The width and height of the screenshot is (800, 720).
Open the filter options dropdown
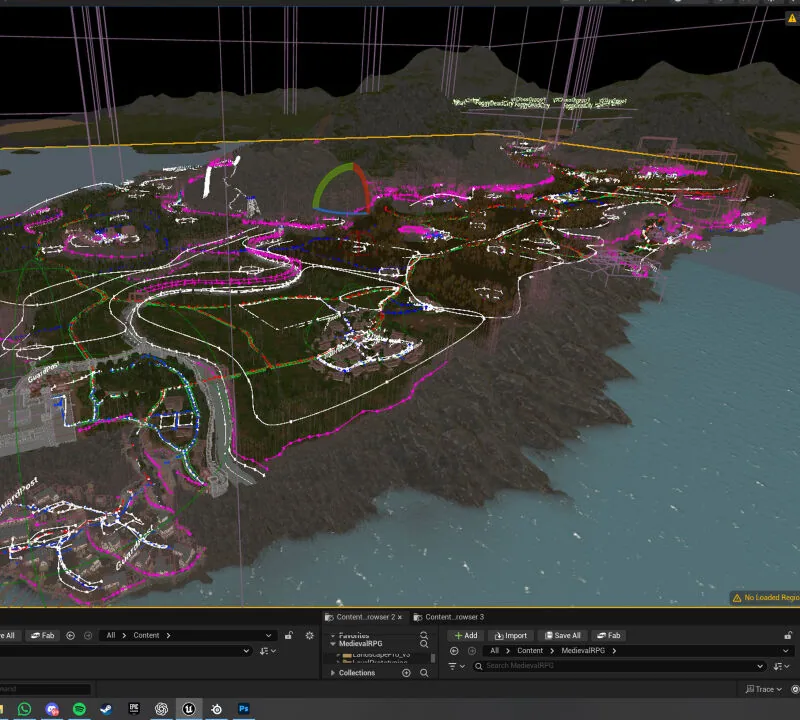(457, 666)
